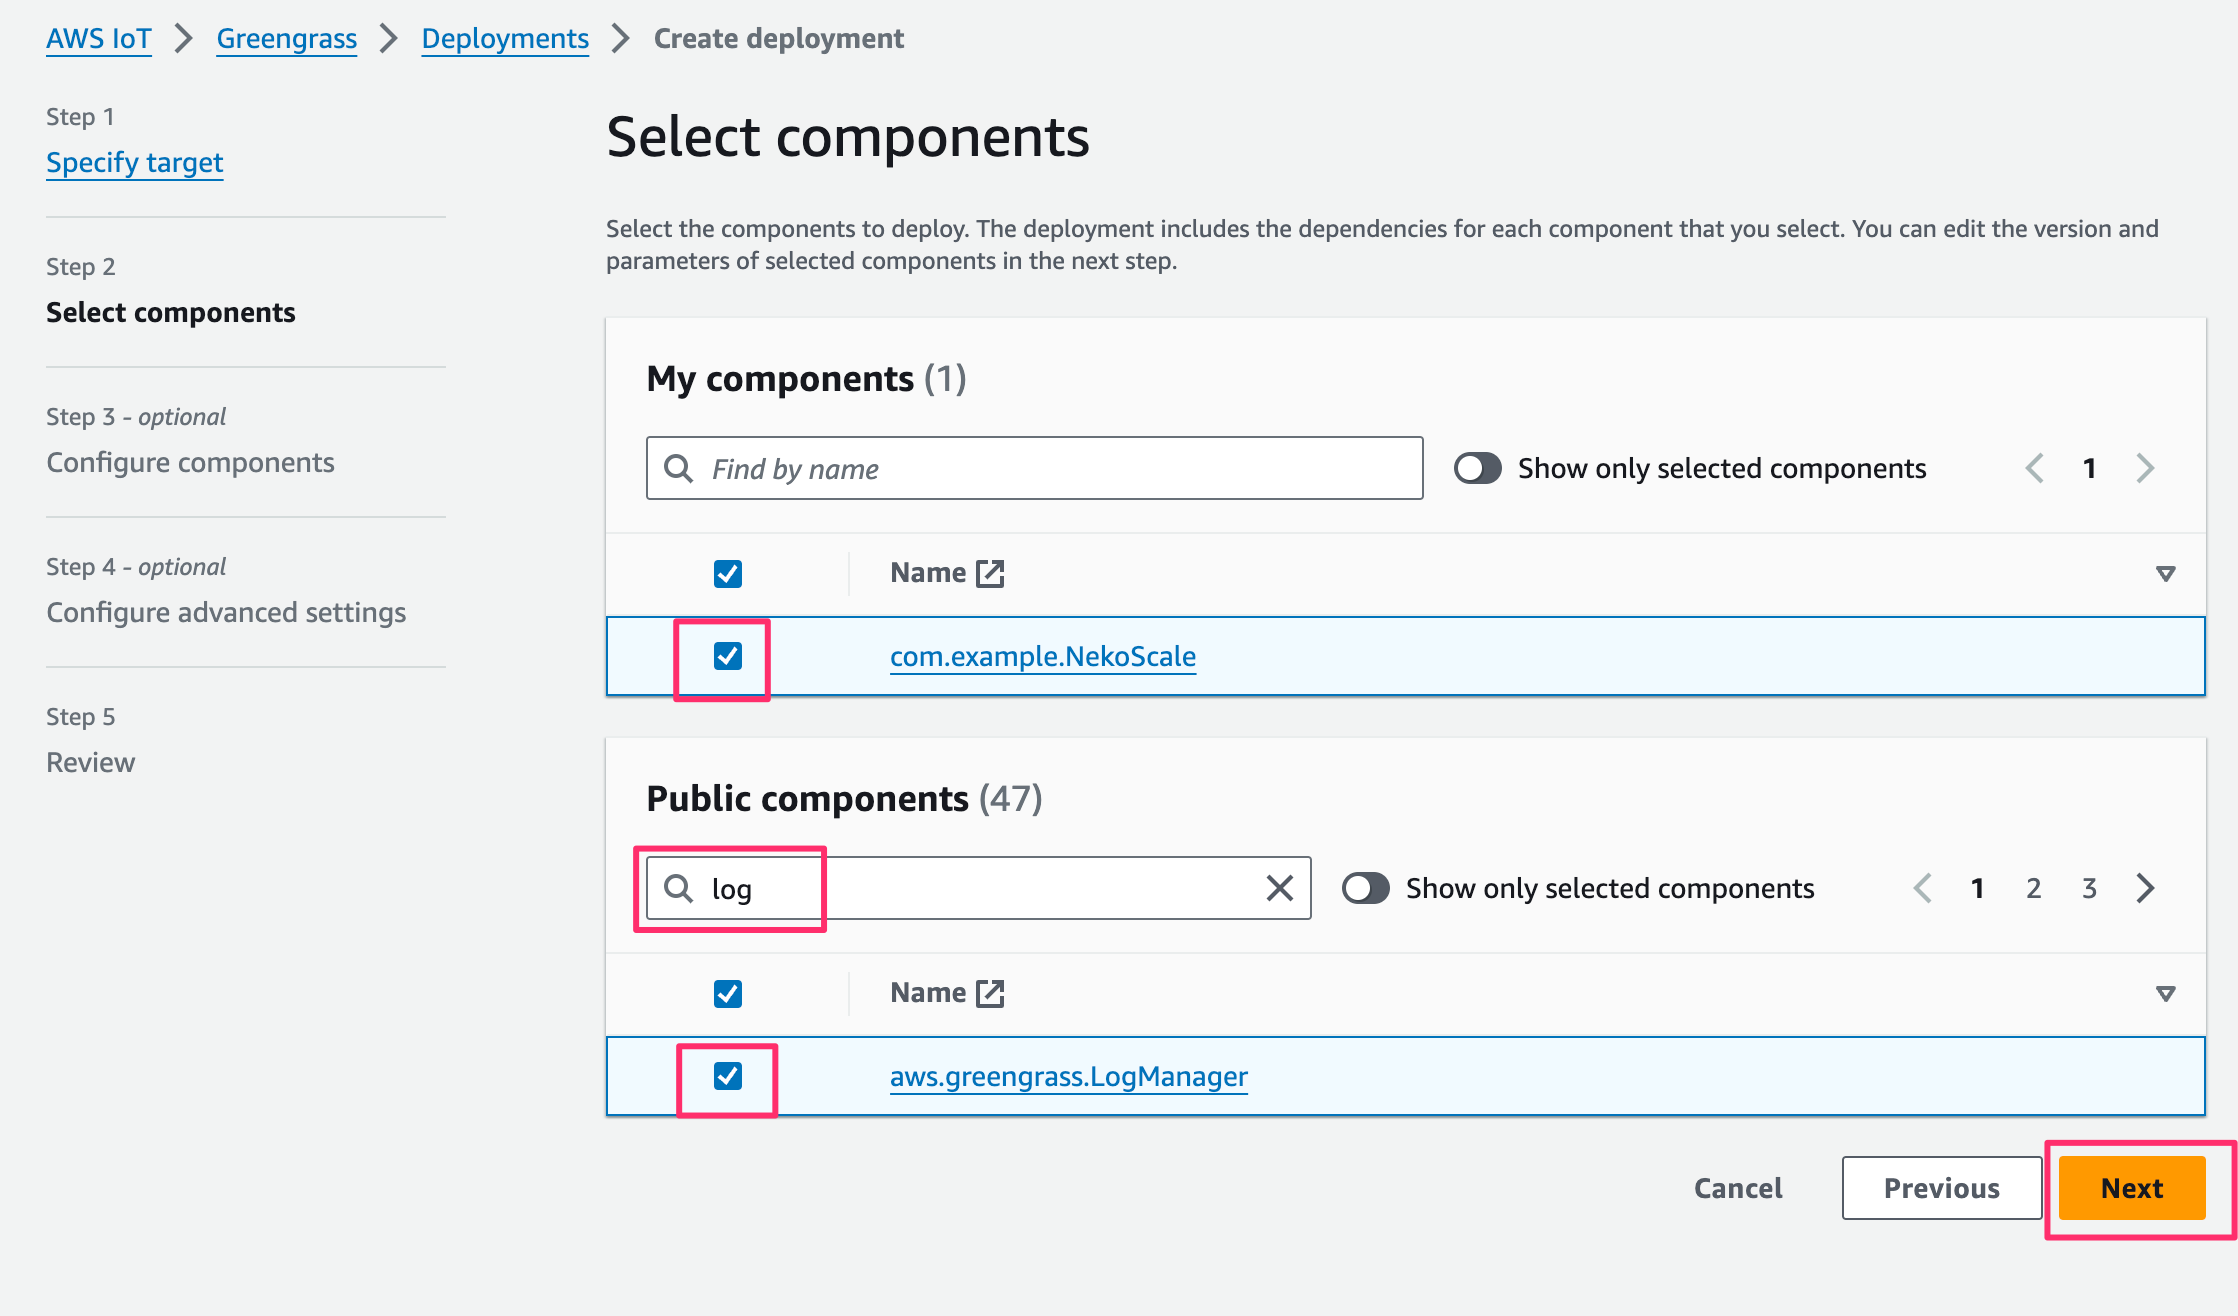The image size is (2238, 1316).
Task: Toggle Show only selected in My components
Action: tap(1477, 468)
